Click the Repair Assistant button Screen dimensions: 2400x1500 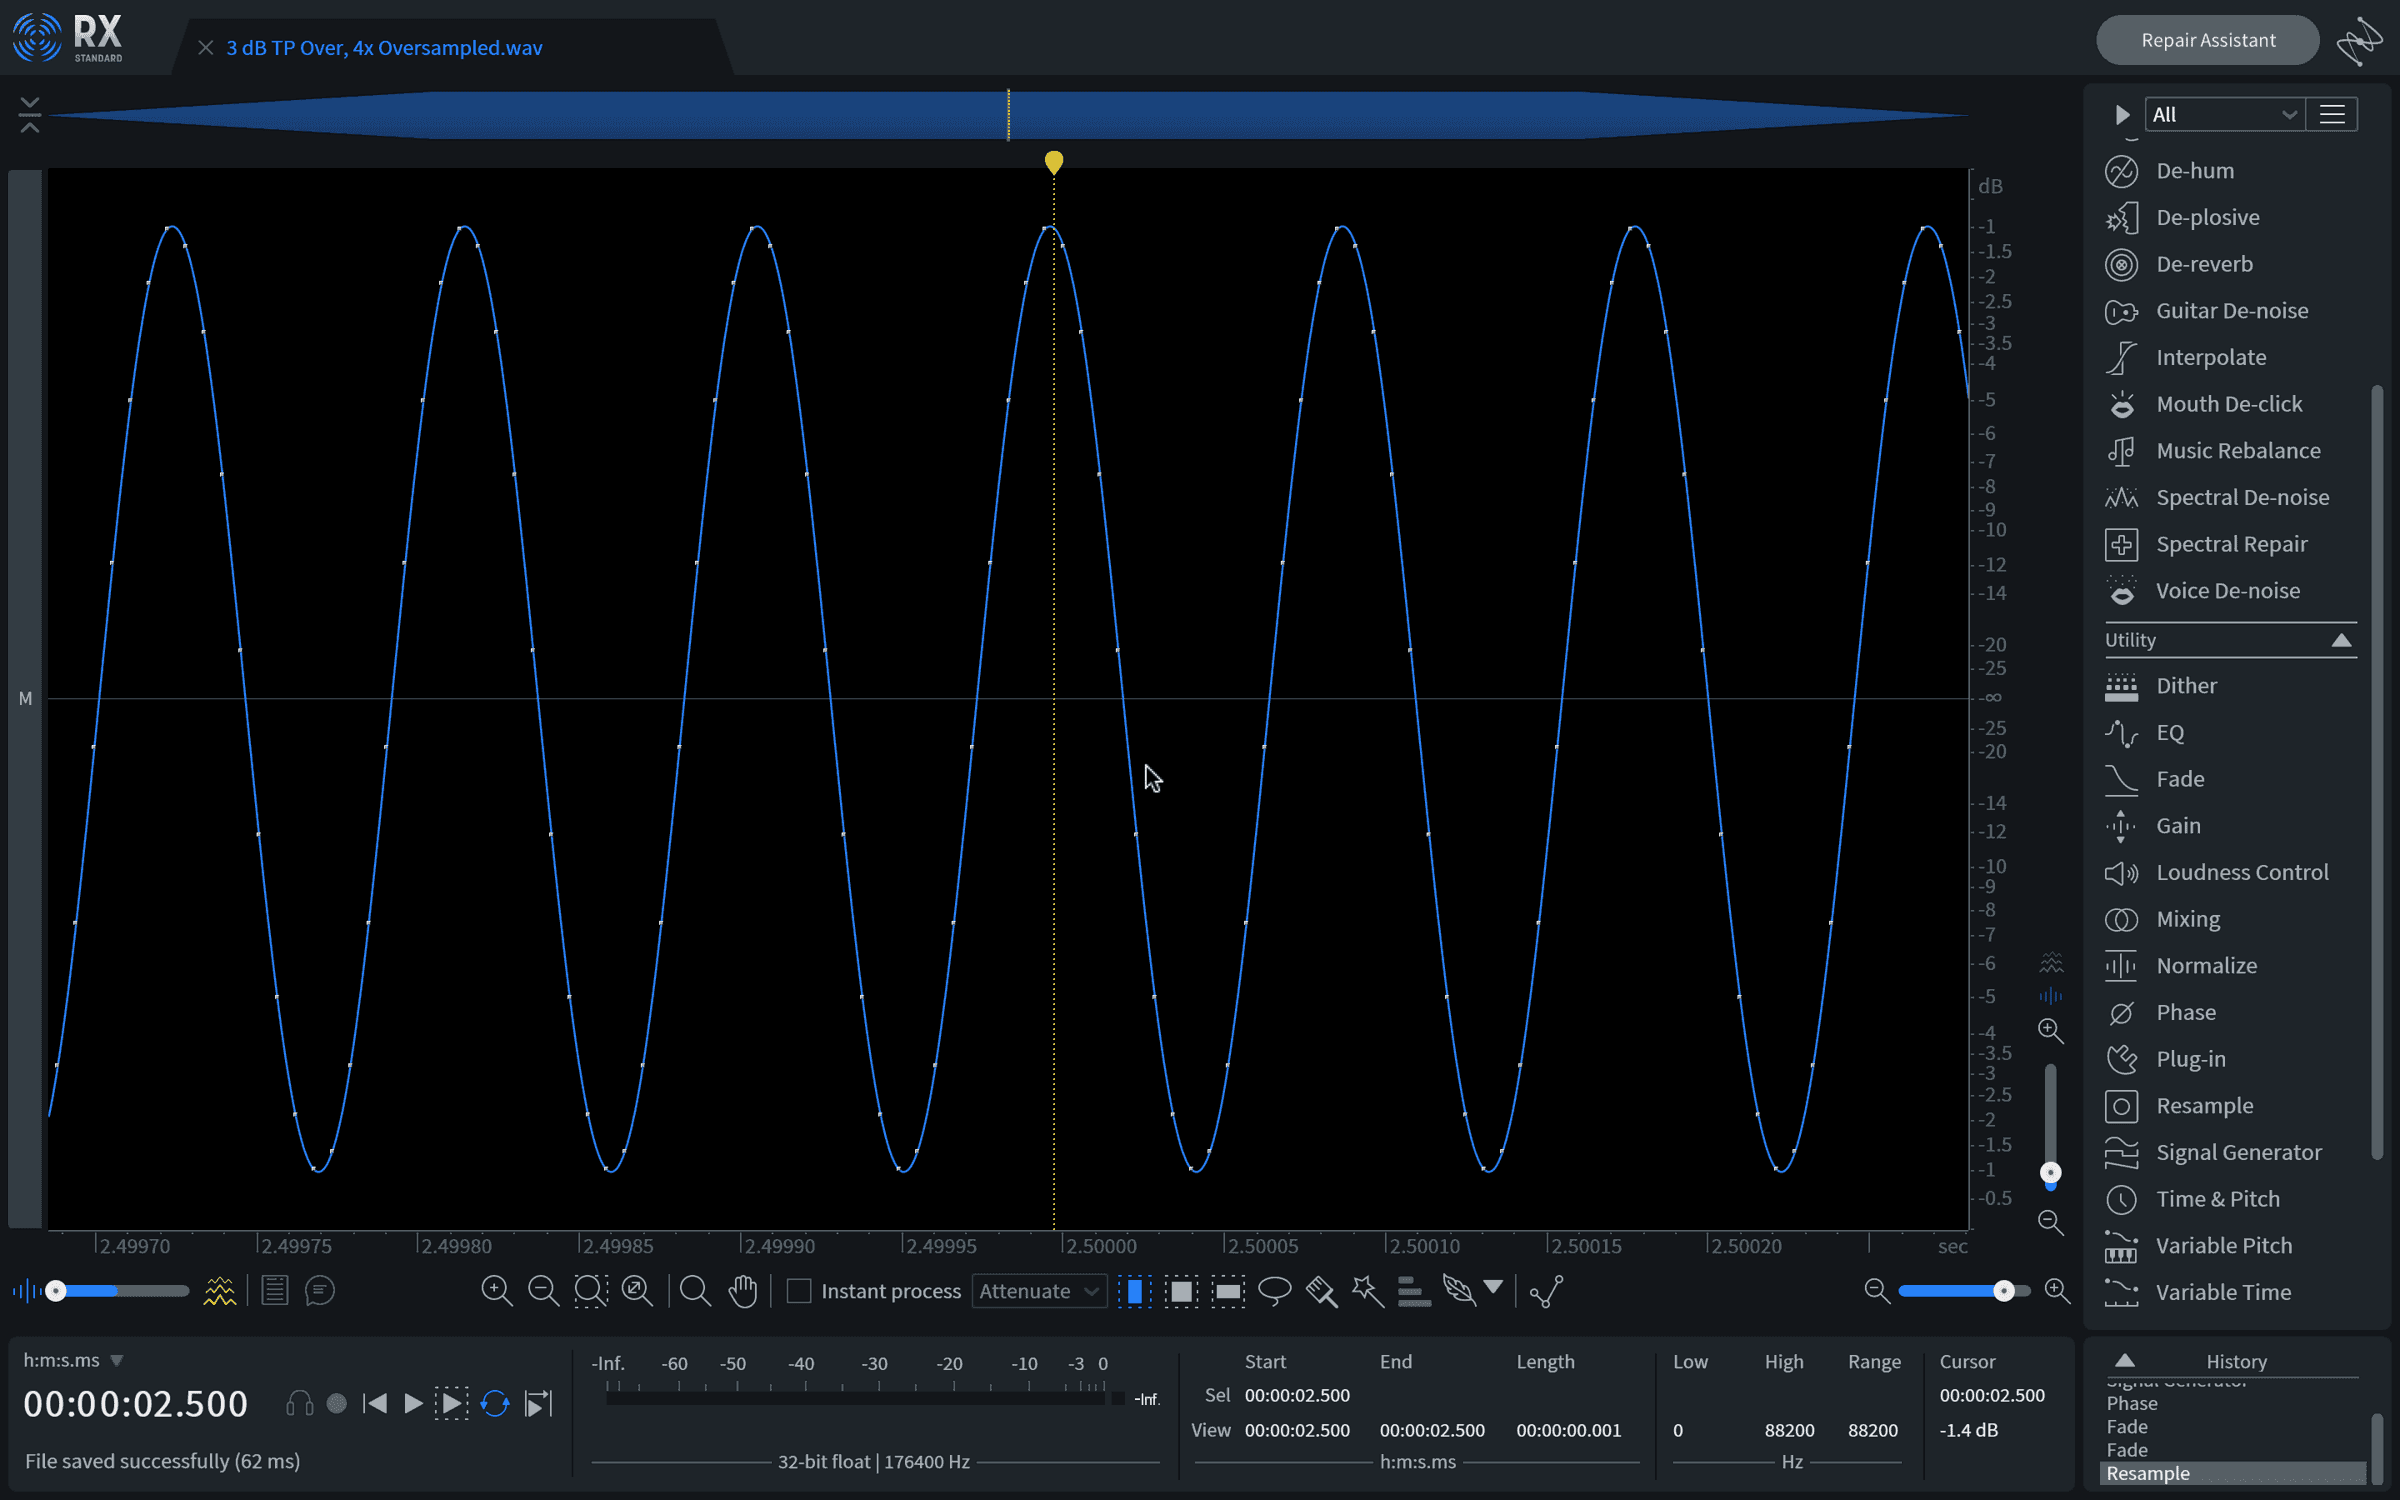tap(2207, 40)
